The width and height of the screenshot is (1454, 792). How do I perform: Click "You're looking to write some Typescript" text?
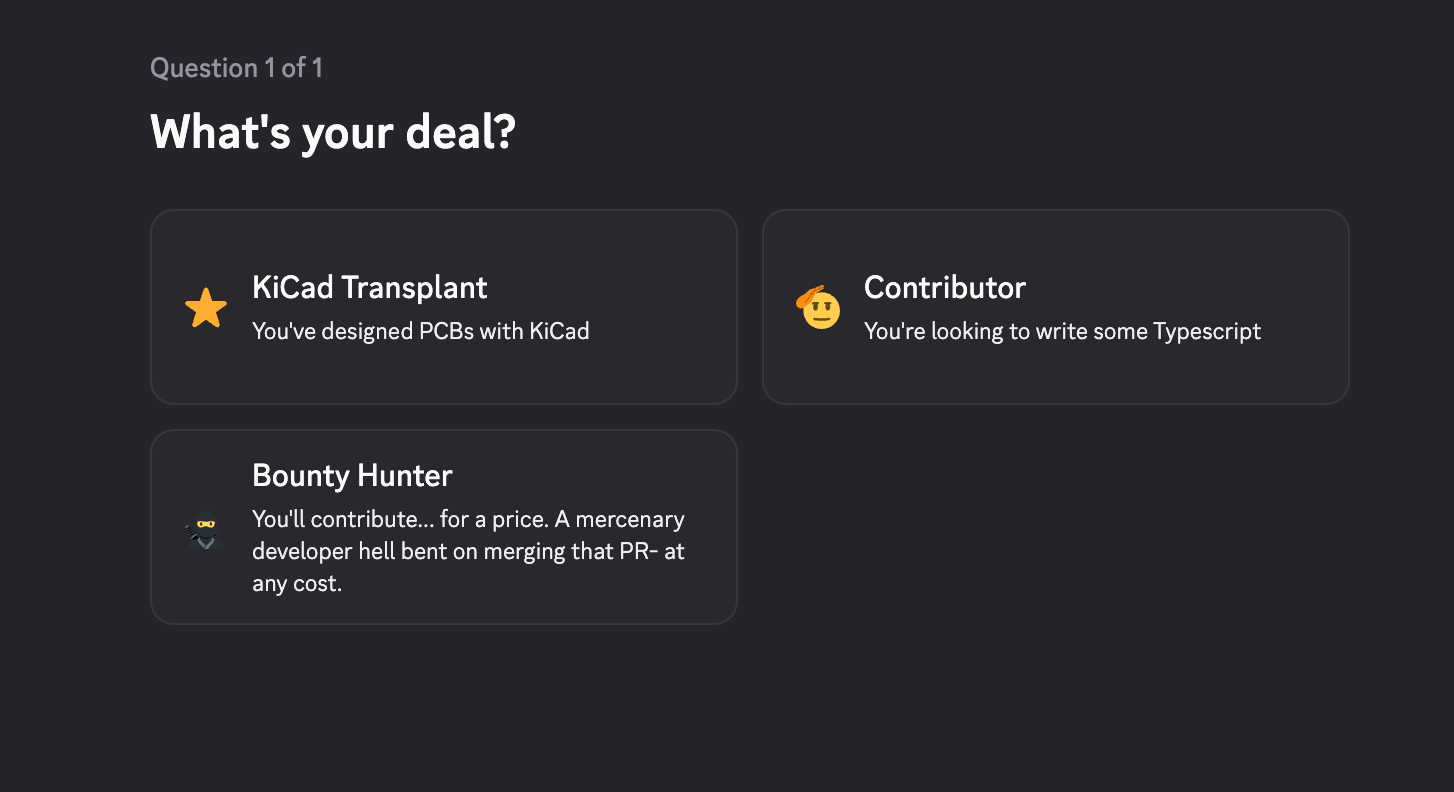tap(1062, 331)
